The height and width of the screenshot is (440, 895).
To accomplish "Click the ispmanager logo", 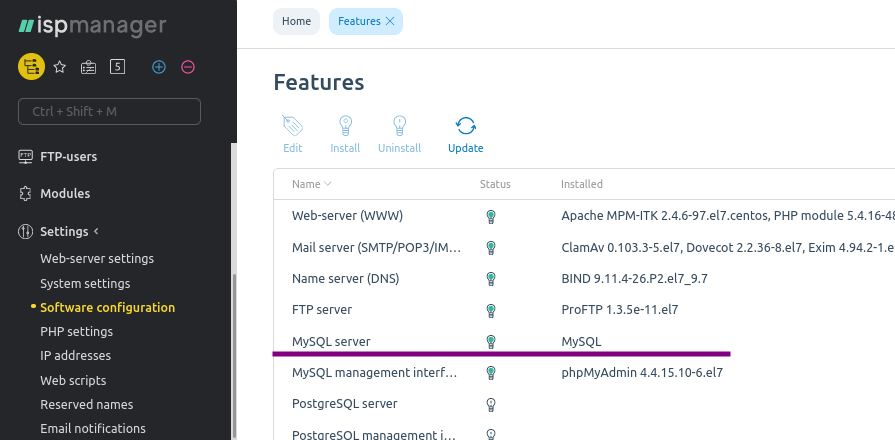I will pyautogui.click(x=92, y=26).
